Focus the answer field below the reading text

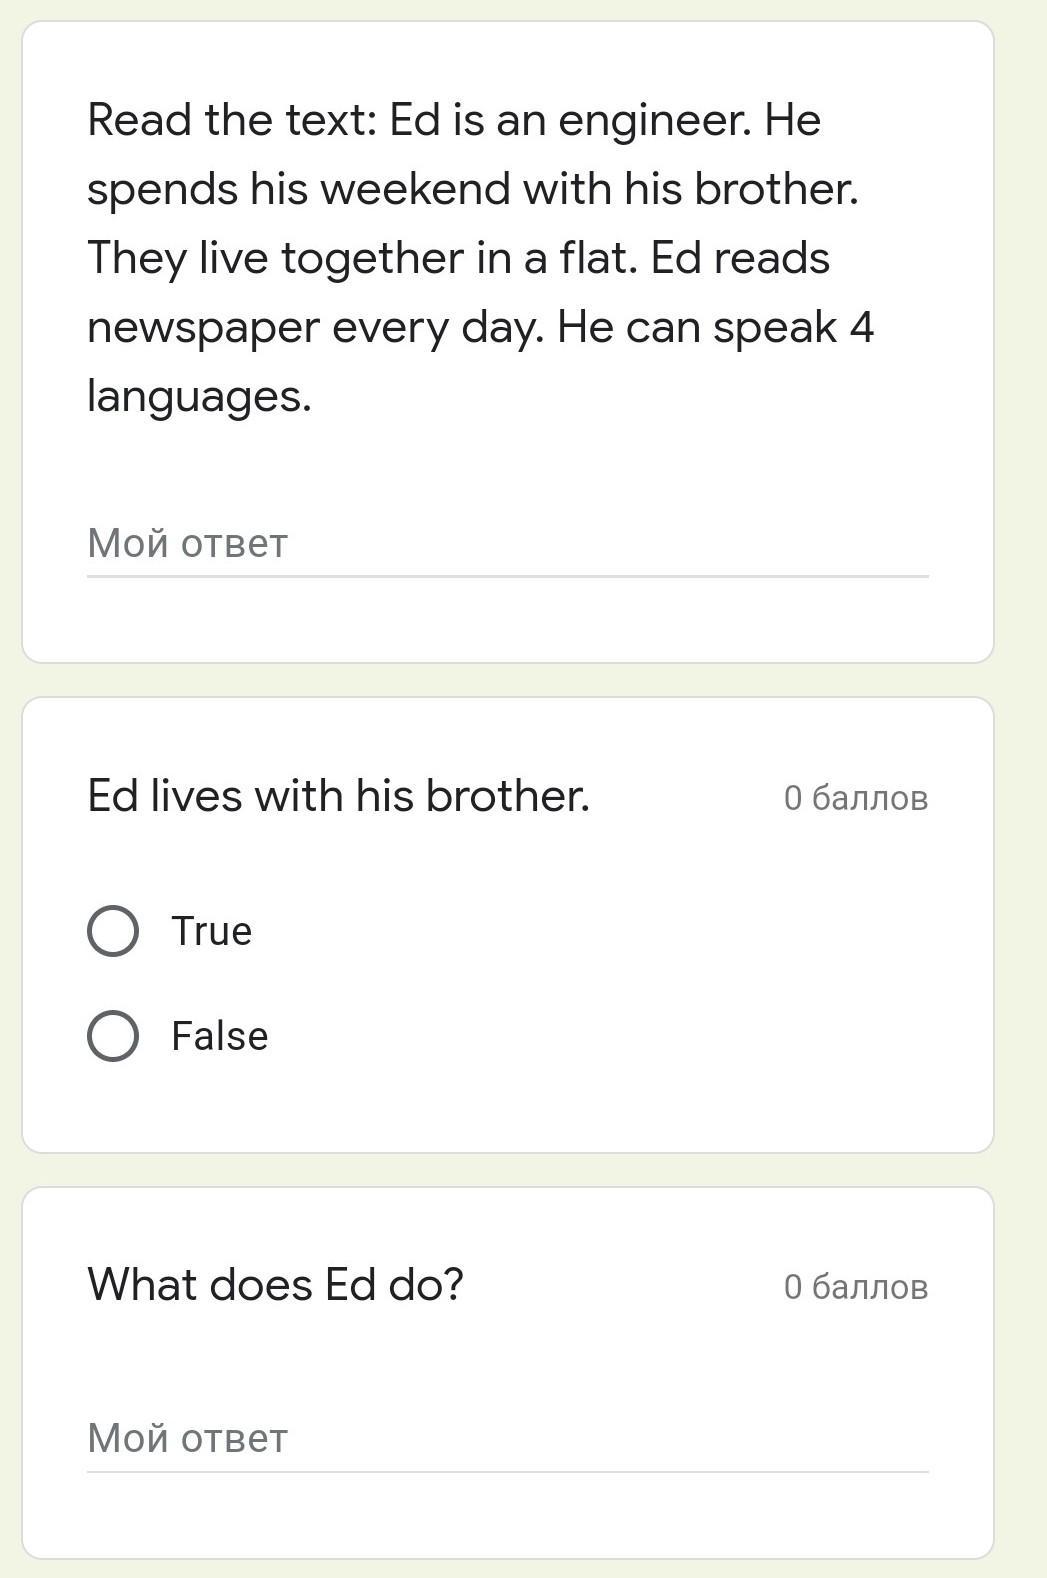point(507,544)
